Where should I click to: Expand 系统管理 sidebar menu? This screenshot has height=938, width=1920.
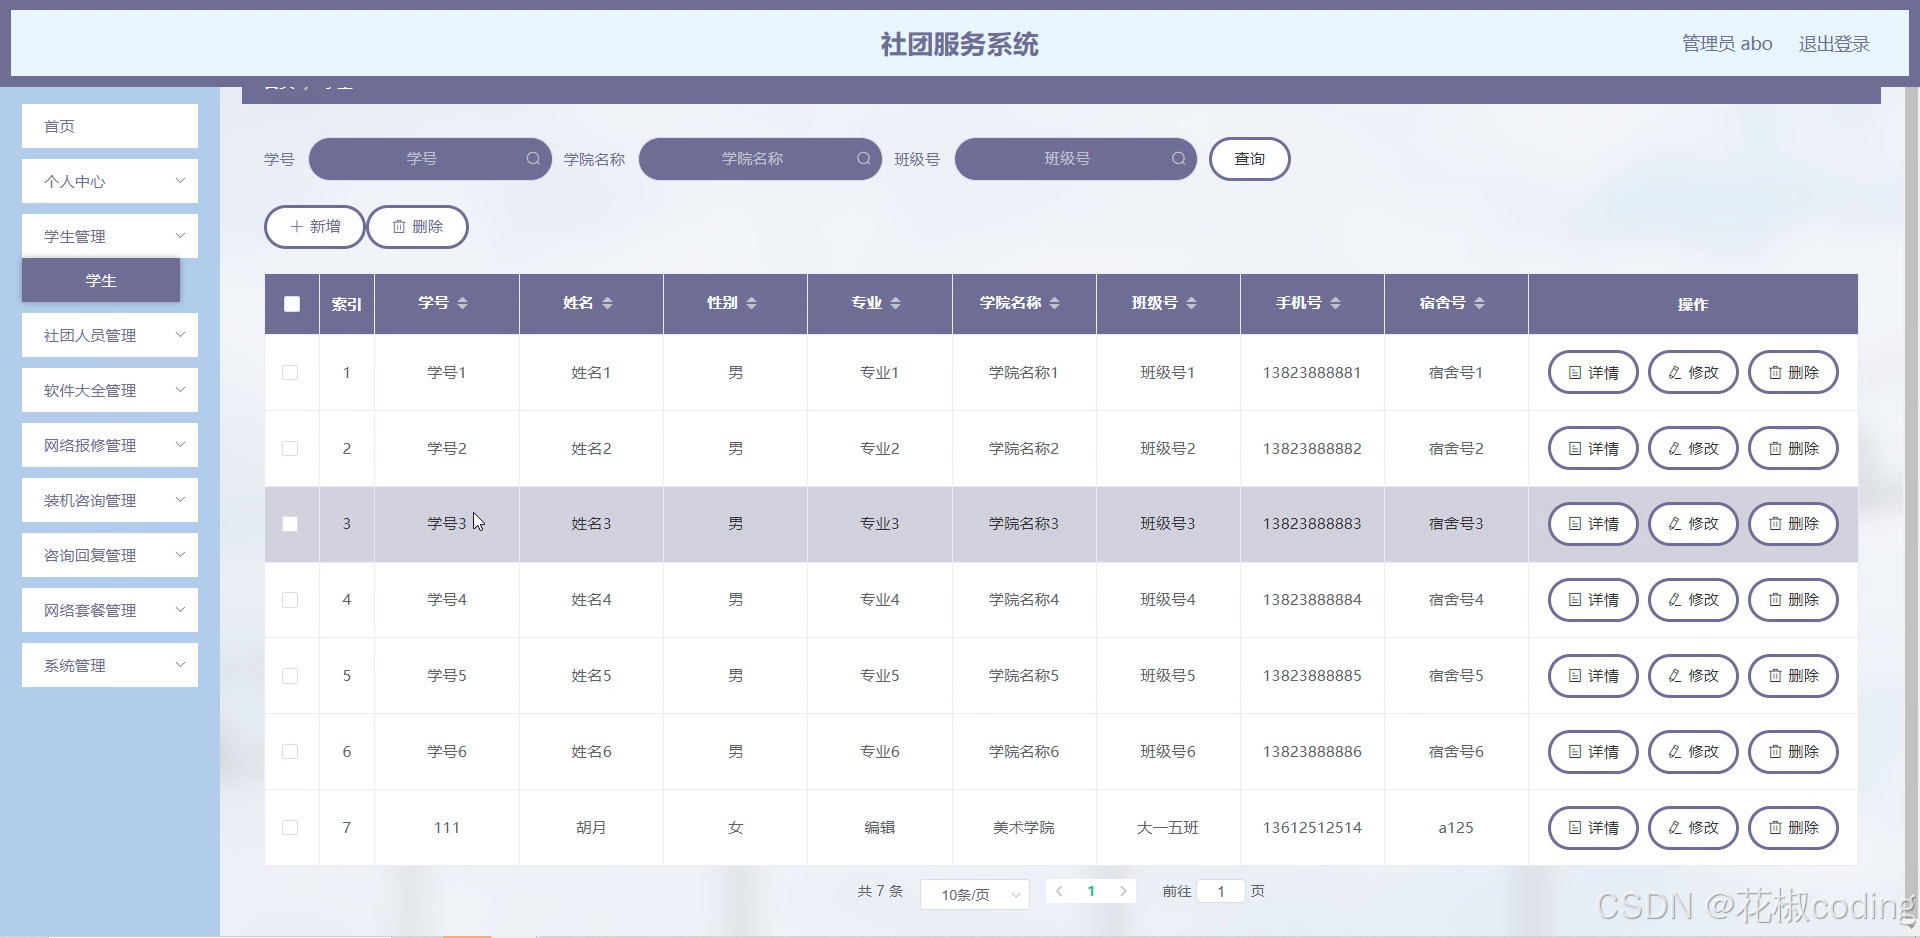(x=110, y=665)
